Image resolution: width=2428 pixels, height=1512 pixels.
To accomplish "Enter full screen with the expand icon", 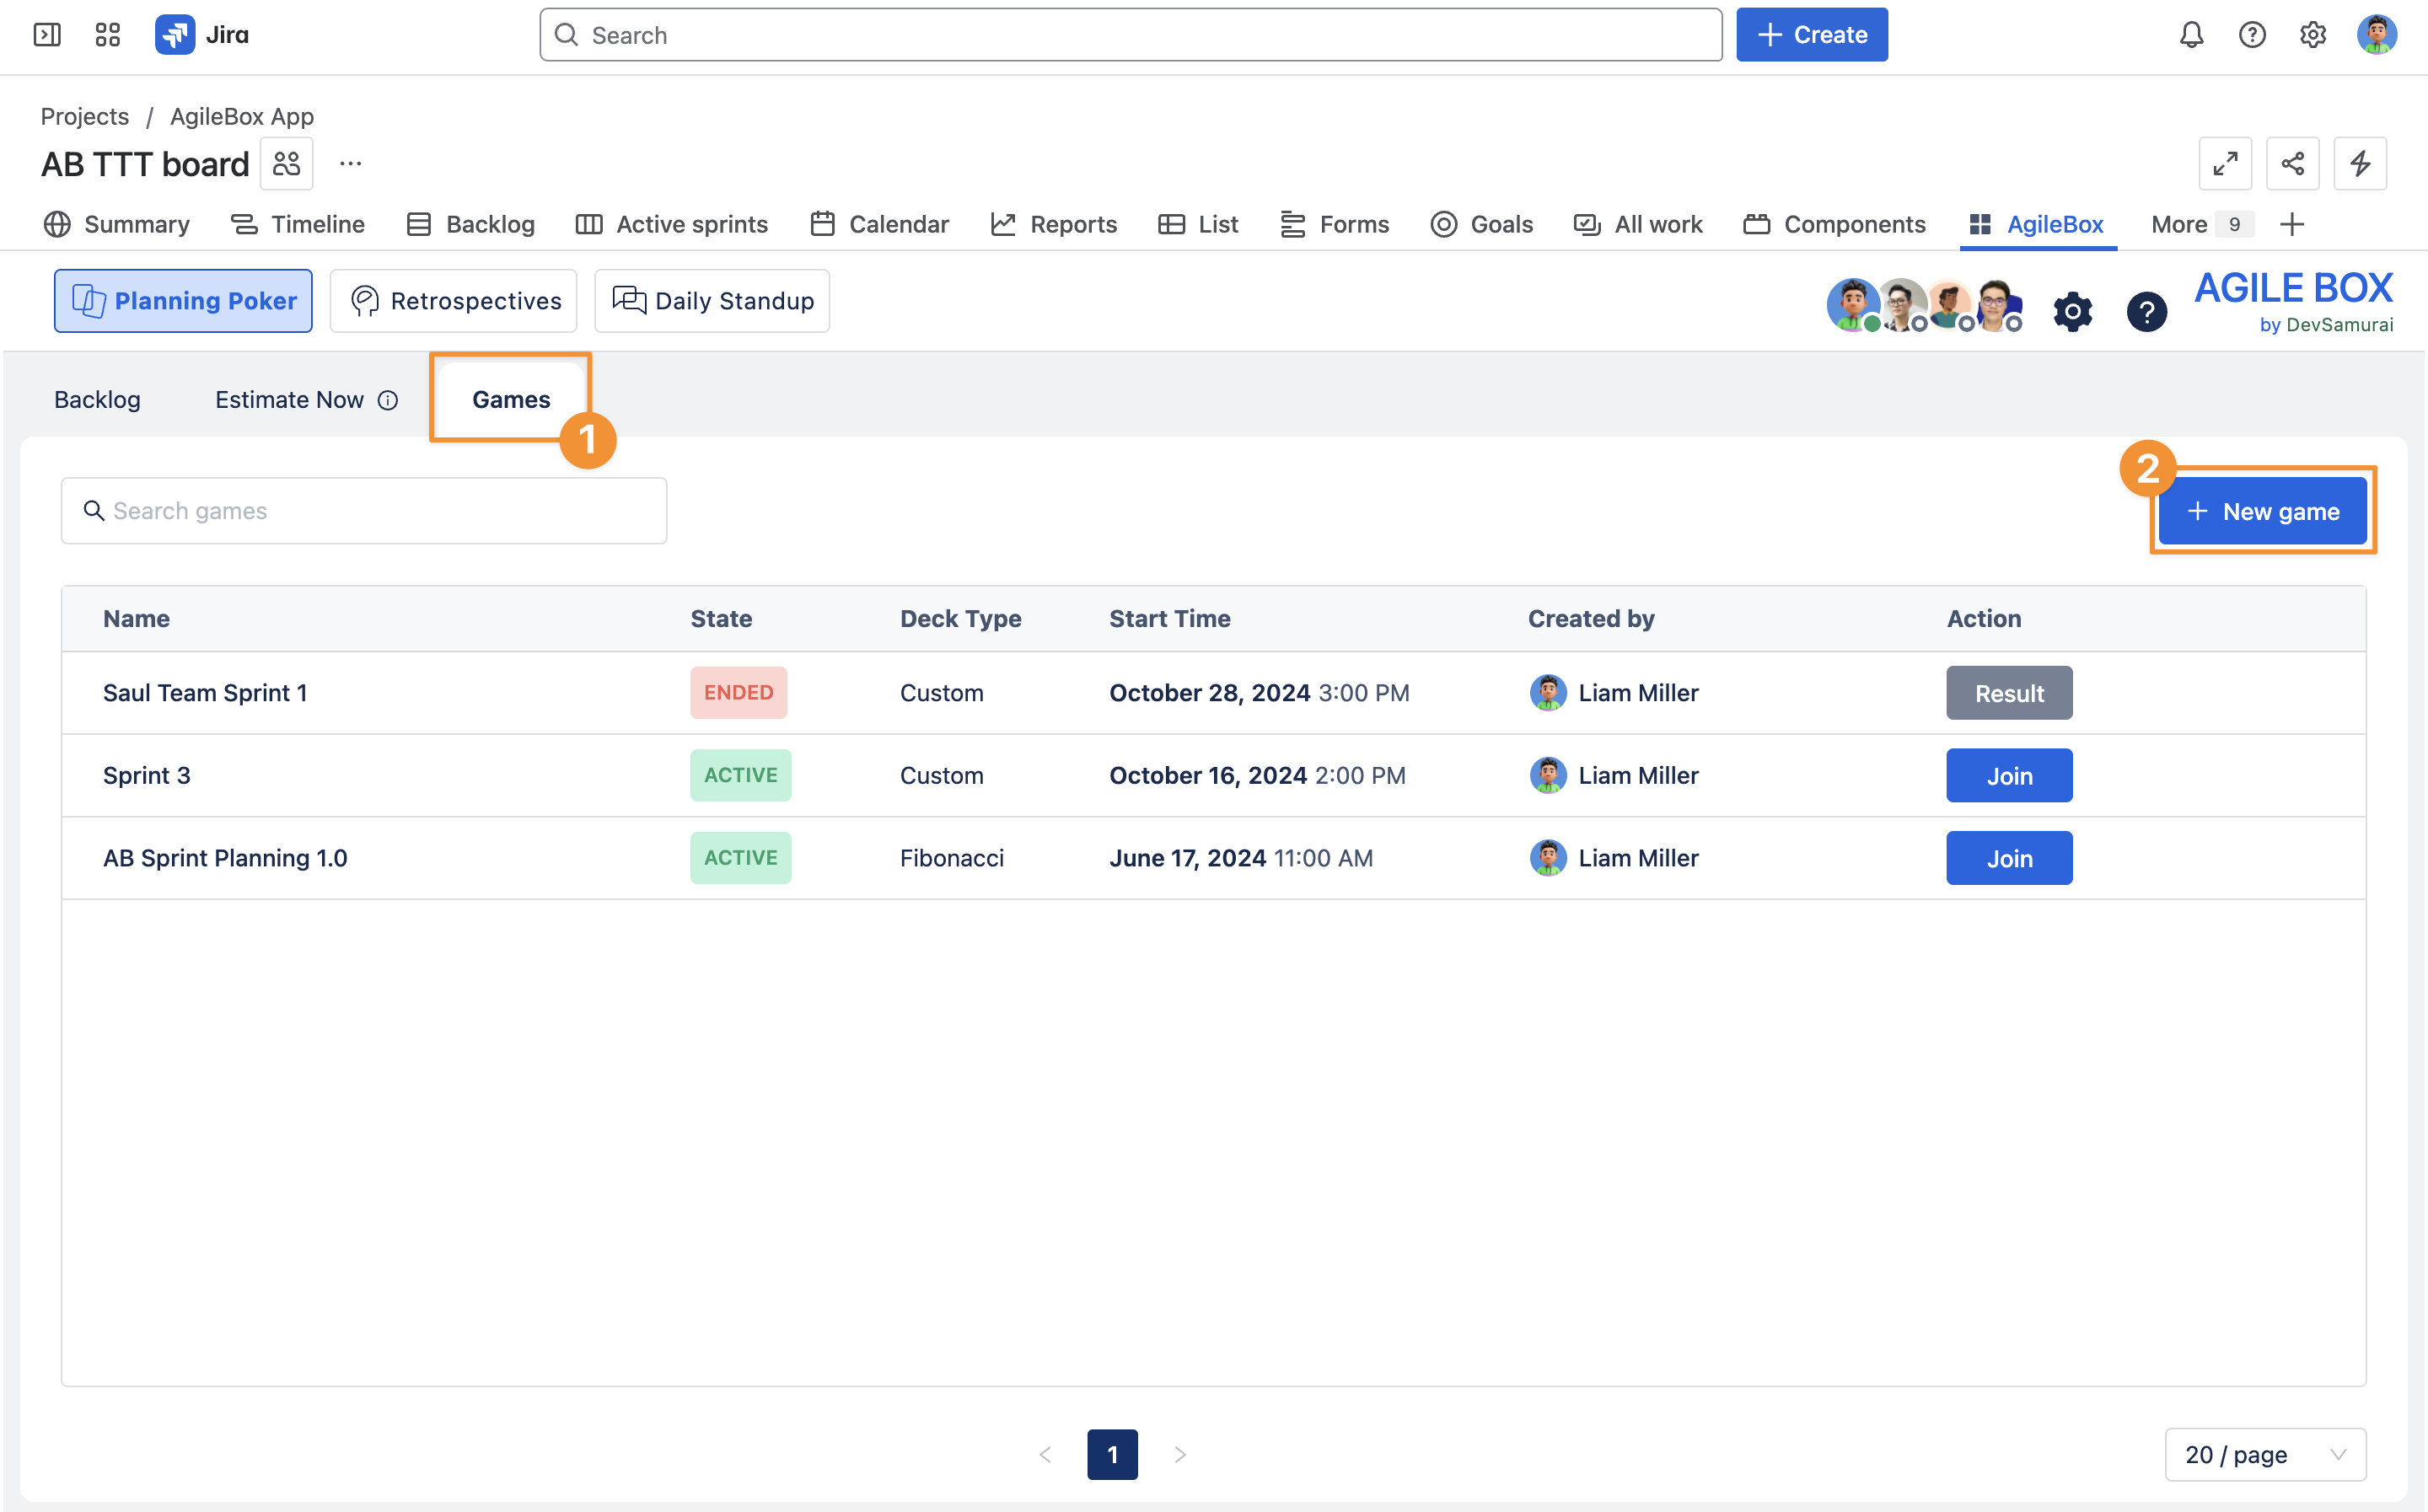I will click(x=2225, y=164).
